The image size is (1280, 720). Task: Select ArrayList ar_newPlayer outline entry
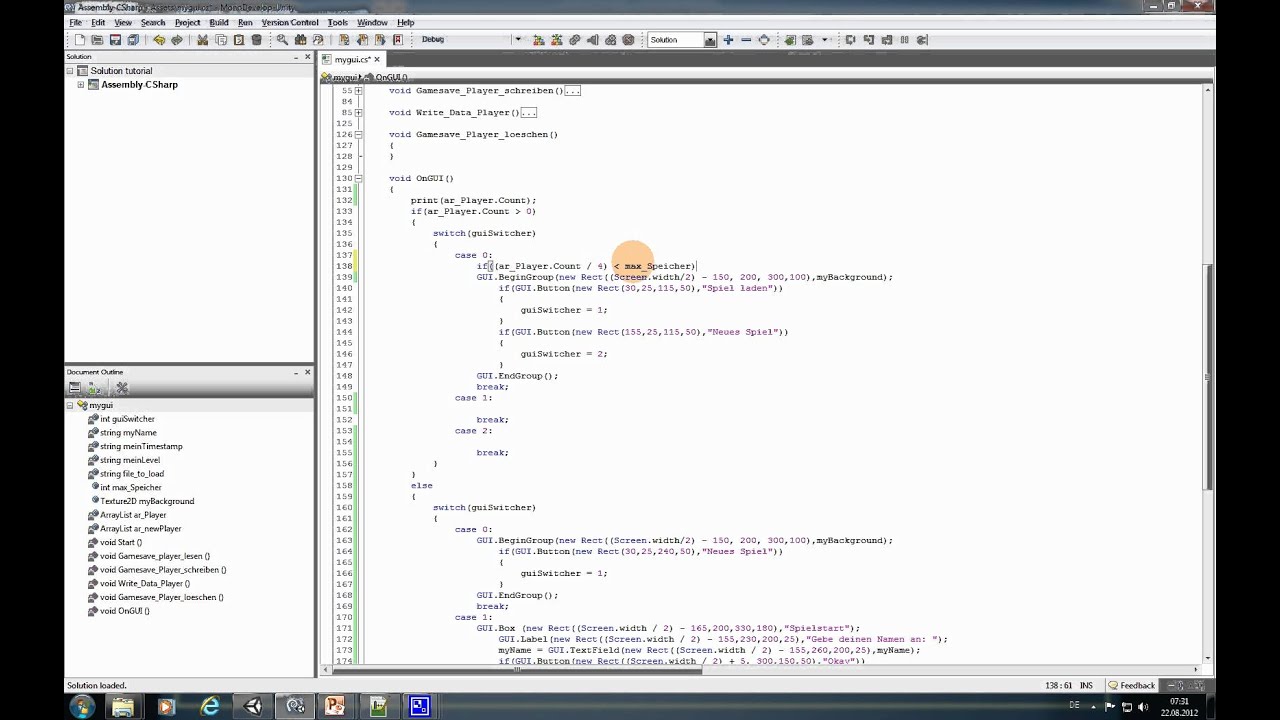coord(140,528)
